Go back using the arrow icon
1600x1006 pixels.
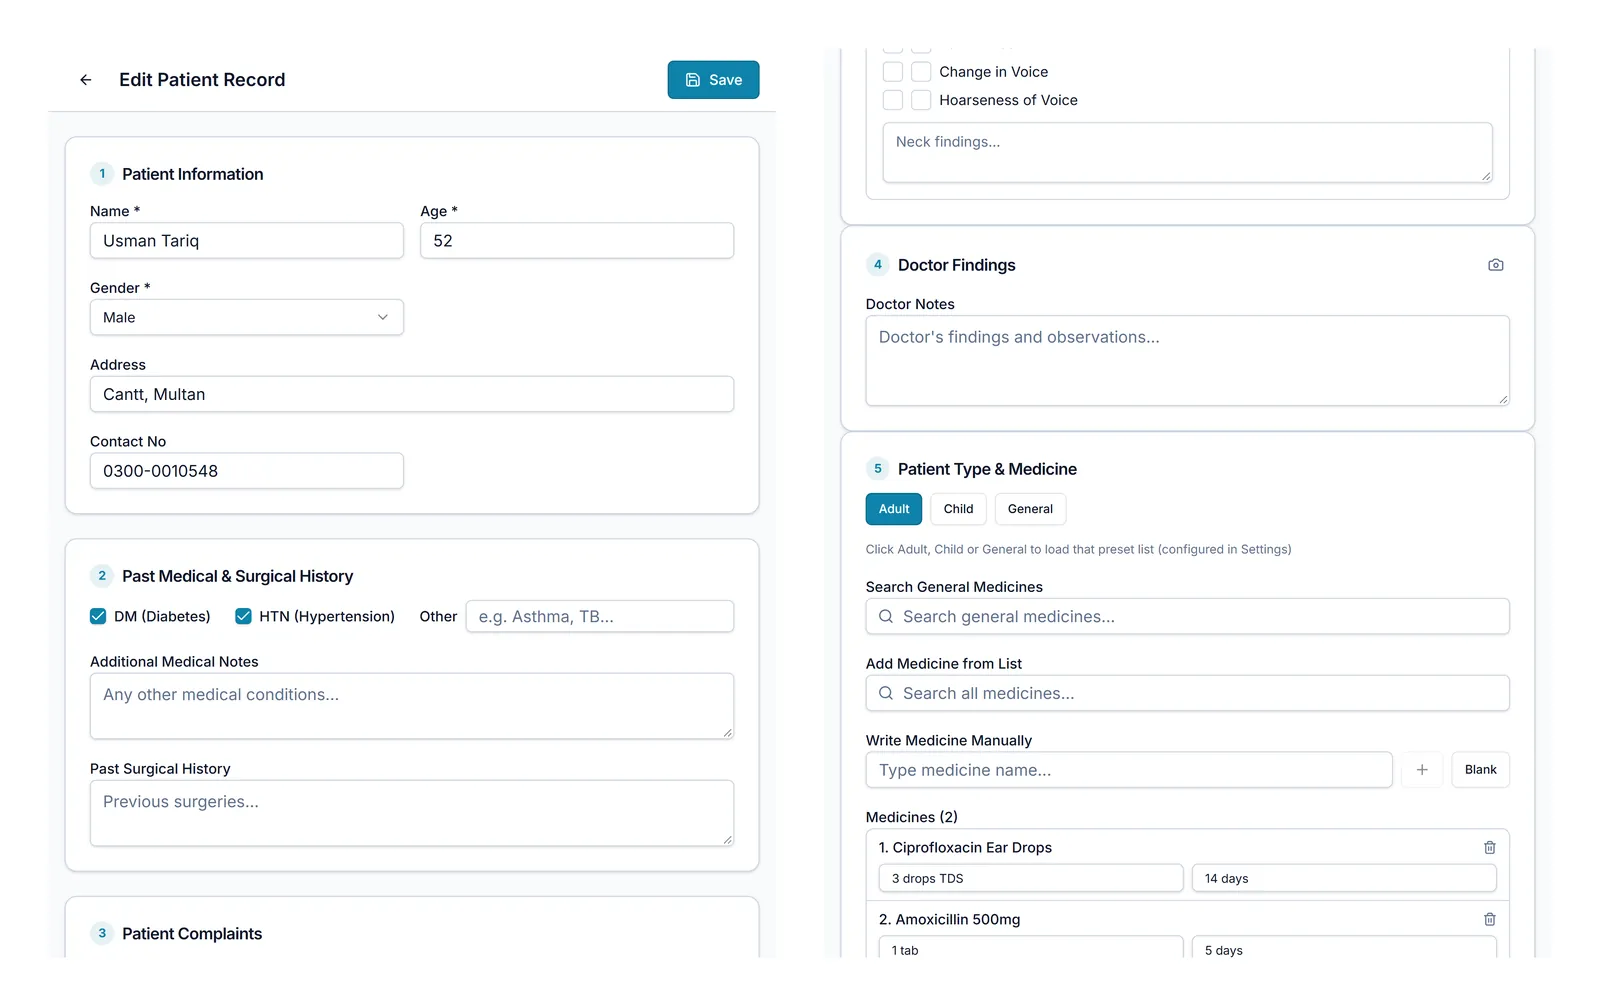click(86, 80)
